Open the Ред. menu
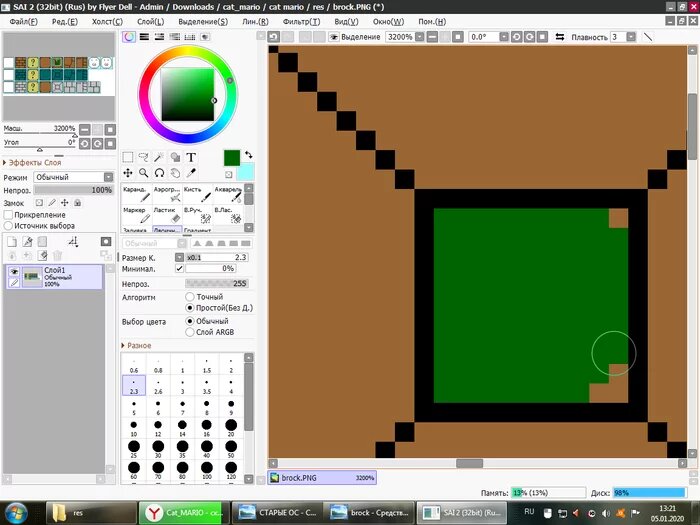 click(65, 21)
